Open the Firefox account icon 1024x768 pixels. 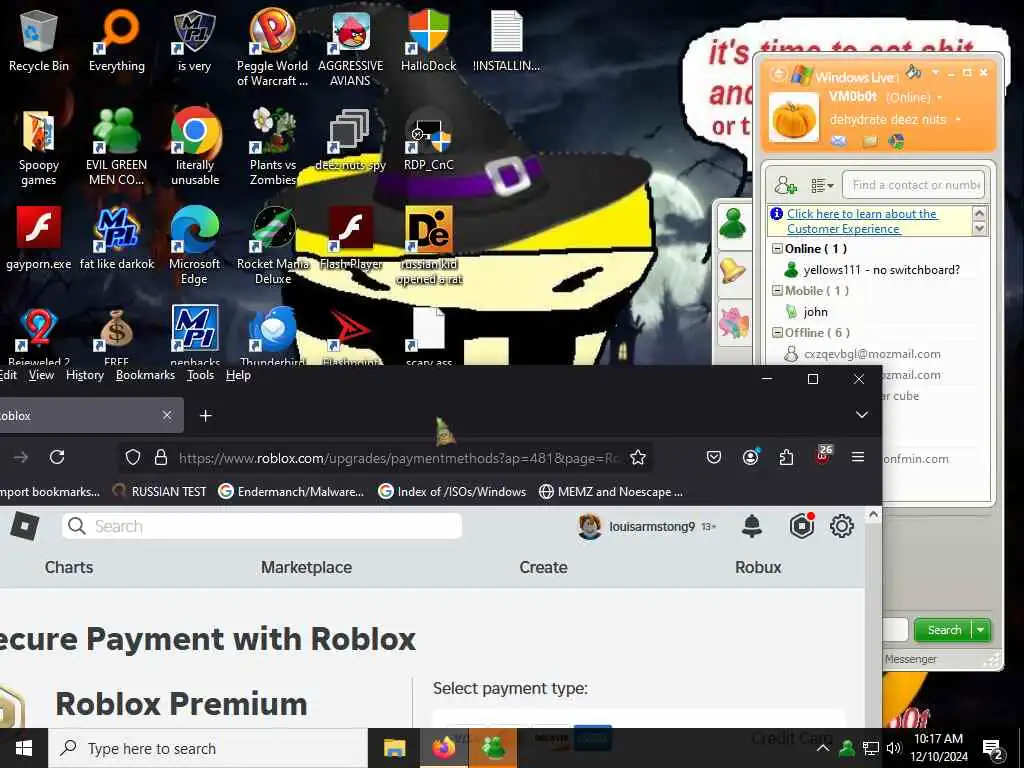tap(750, 457)
